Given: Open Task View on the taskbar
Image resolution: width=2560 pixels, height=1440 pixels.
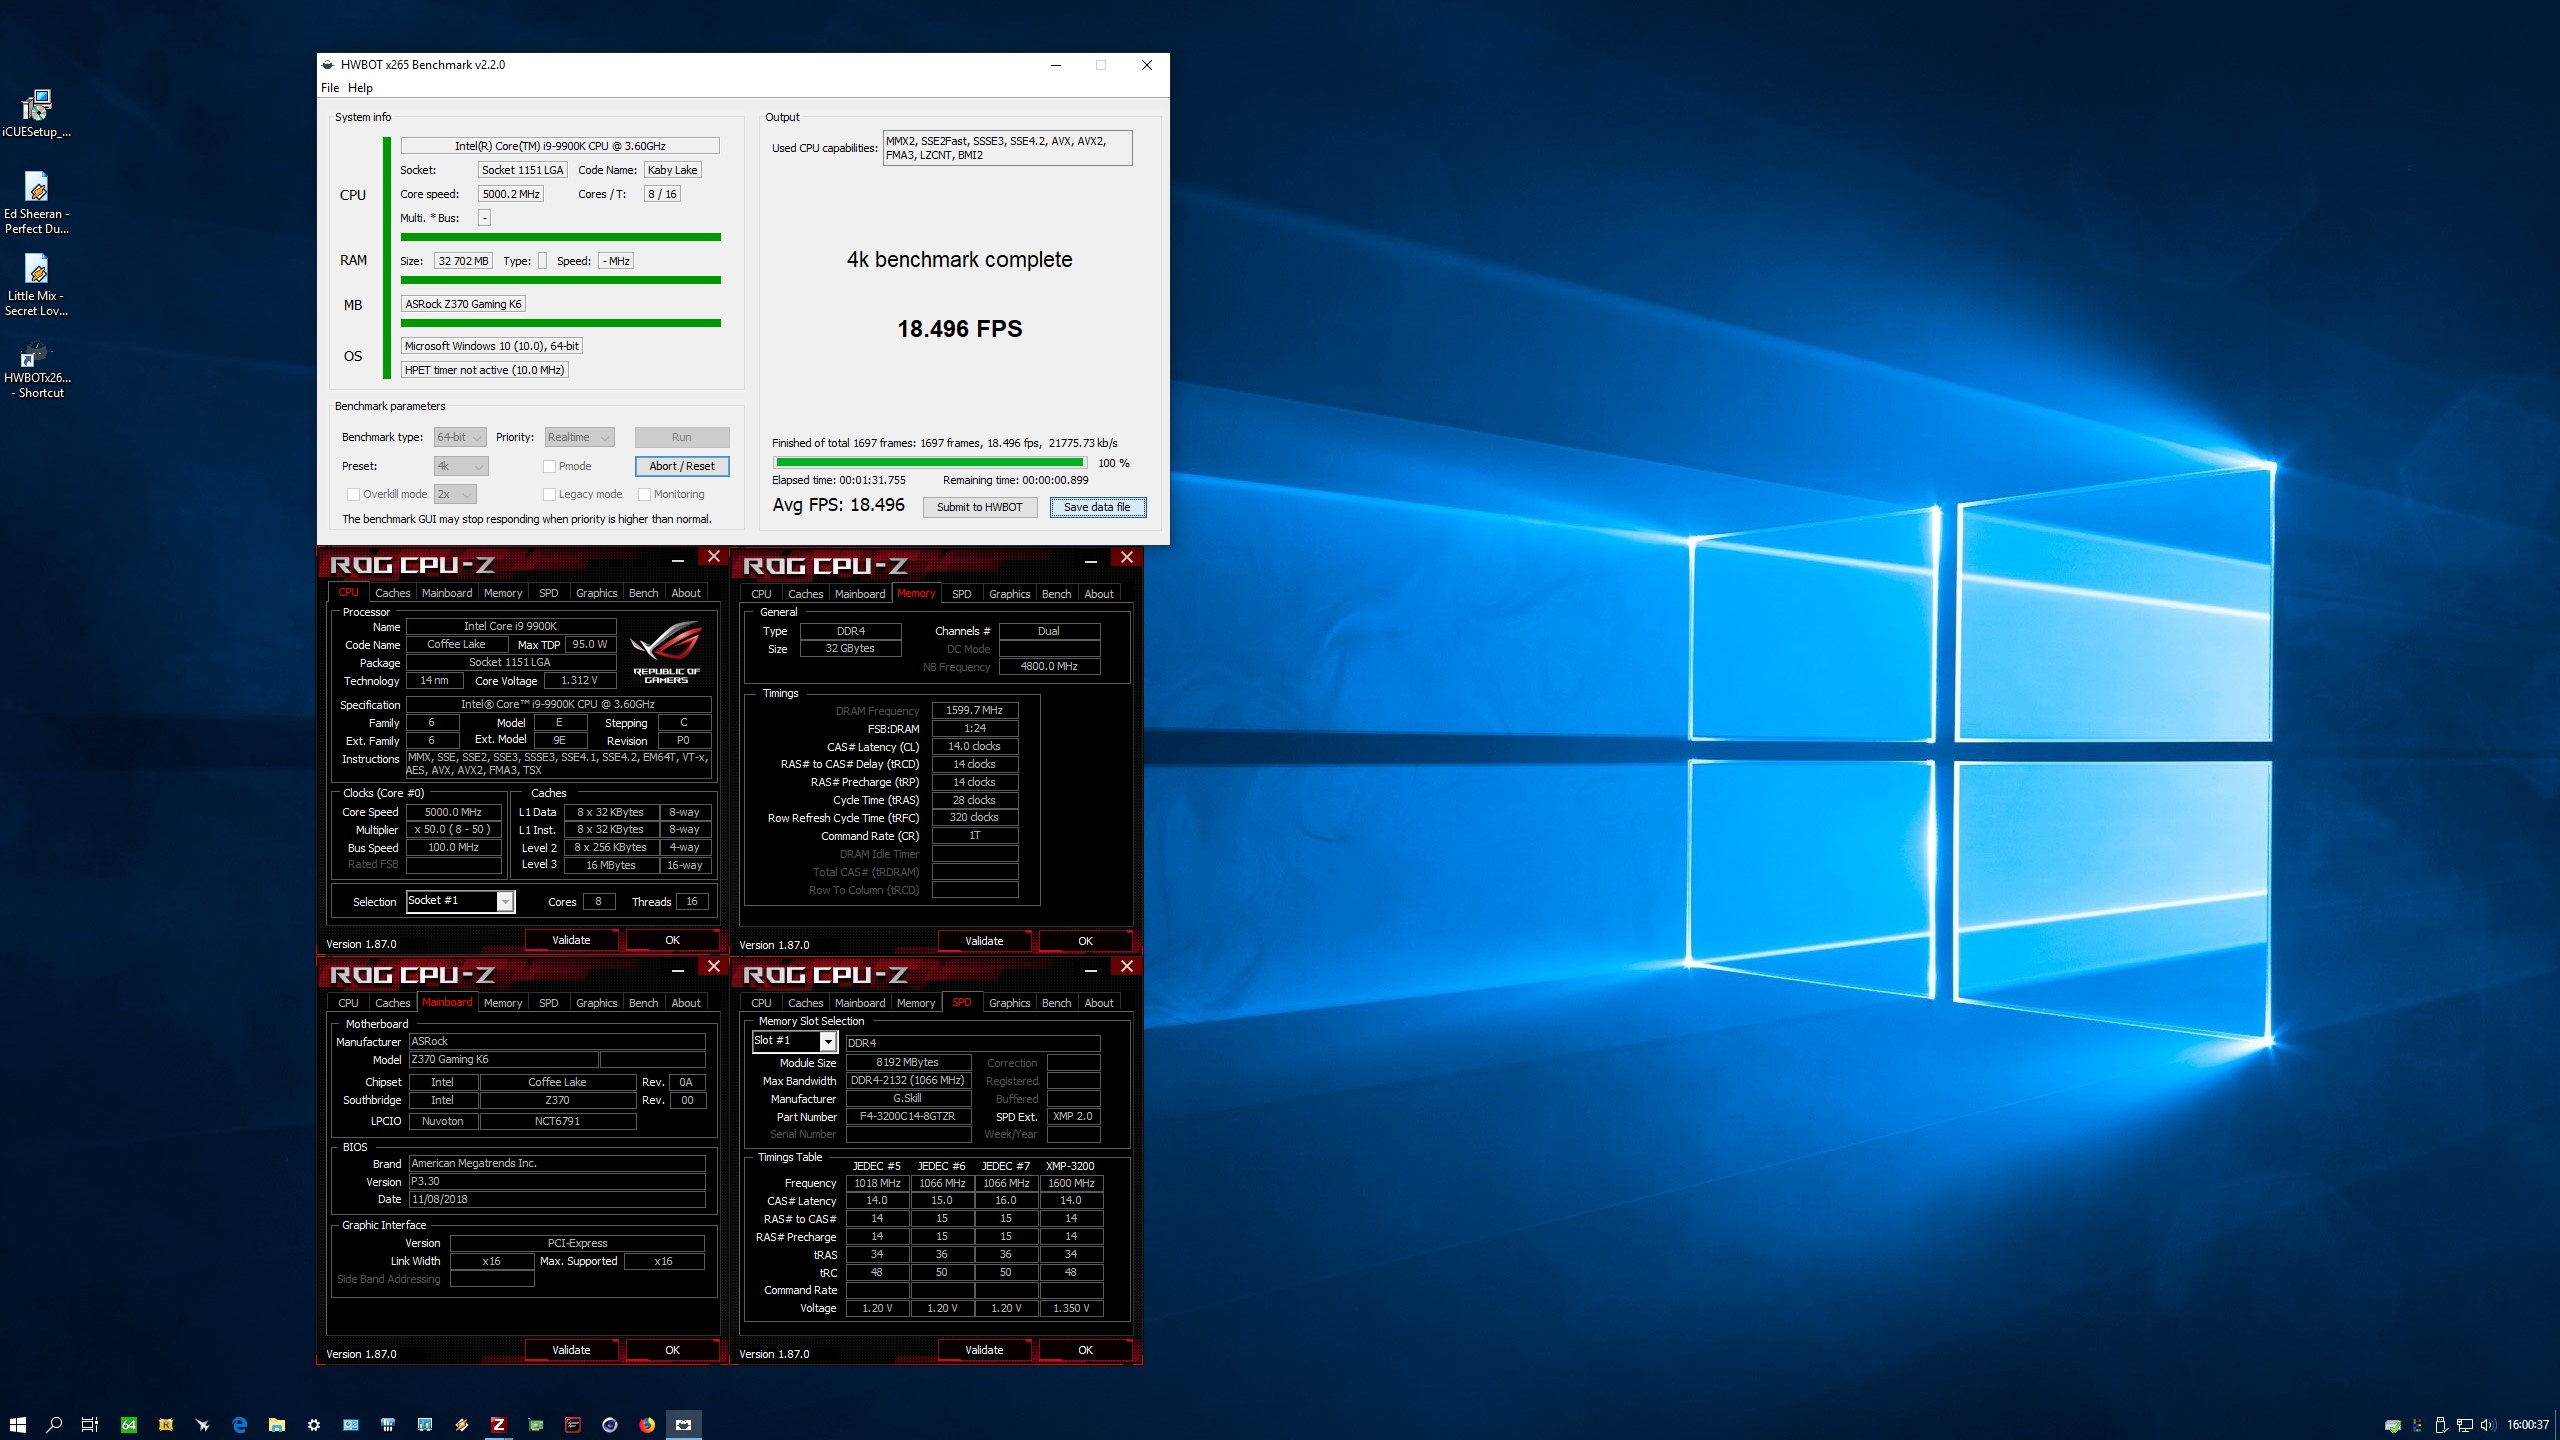Looking at the screenshot, I should point(90,1425).
